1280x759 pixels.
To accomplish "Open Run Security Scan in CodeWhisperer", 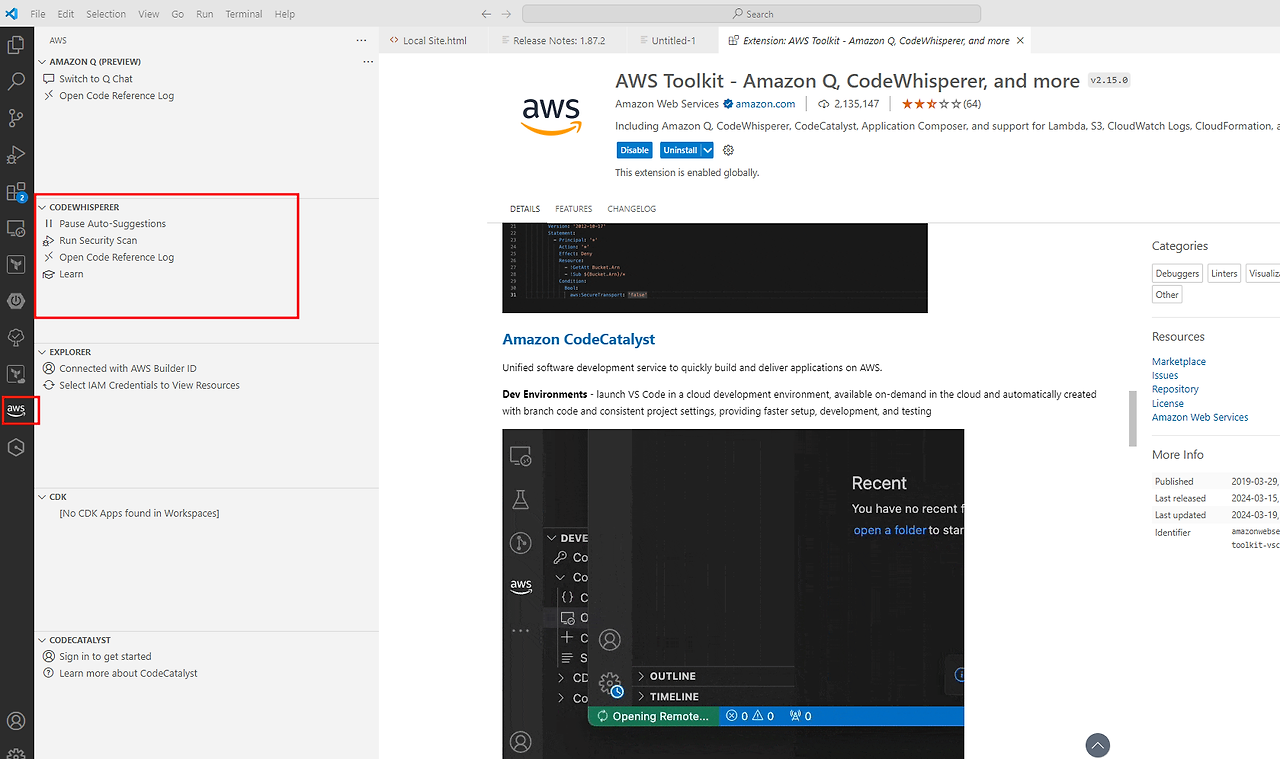I will (98, 241).
